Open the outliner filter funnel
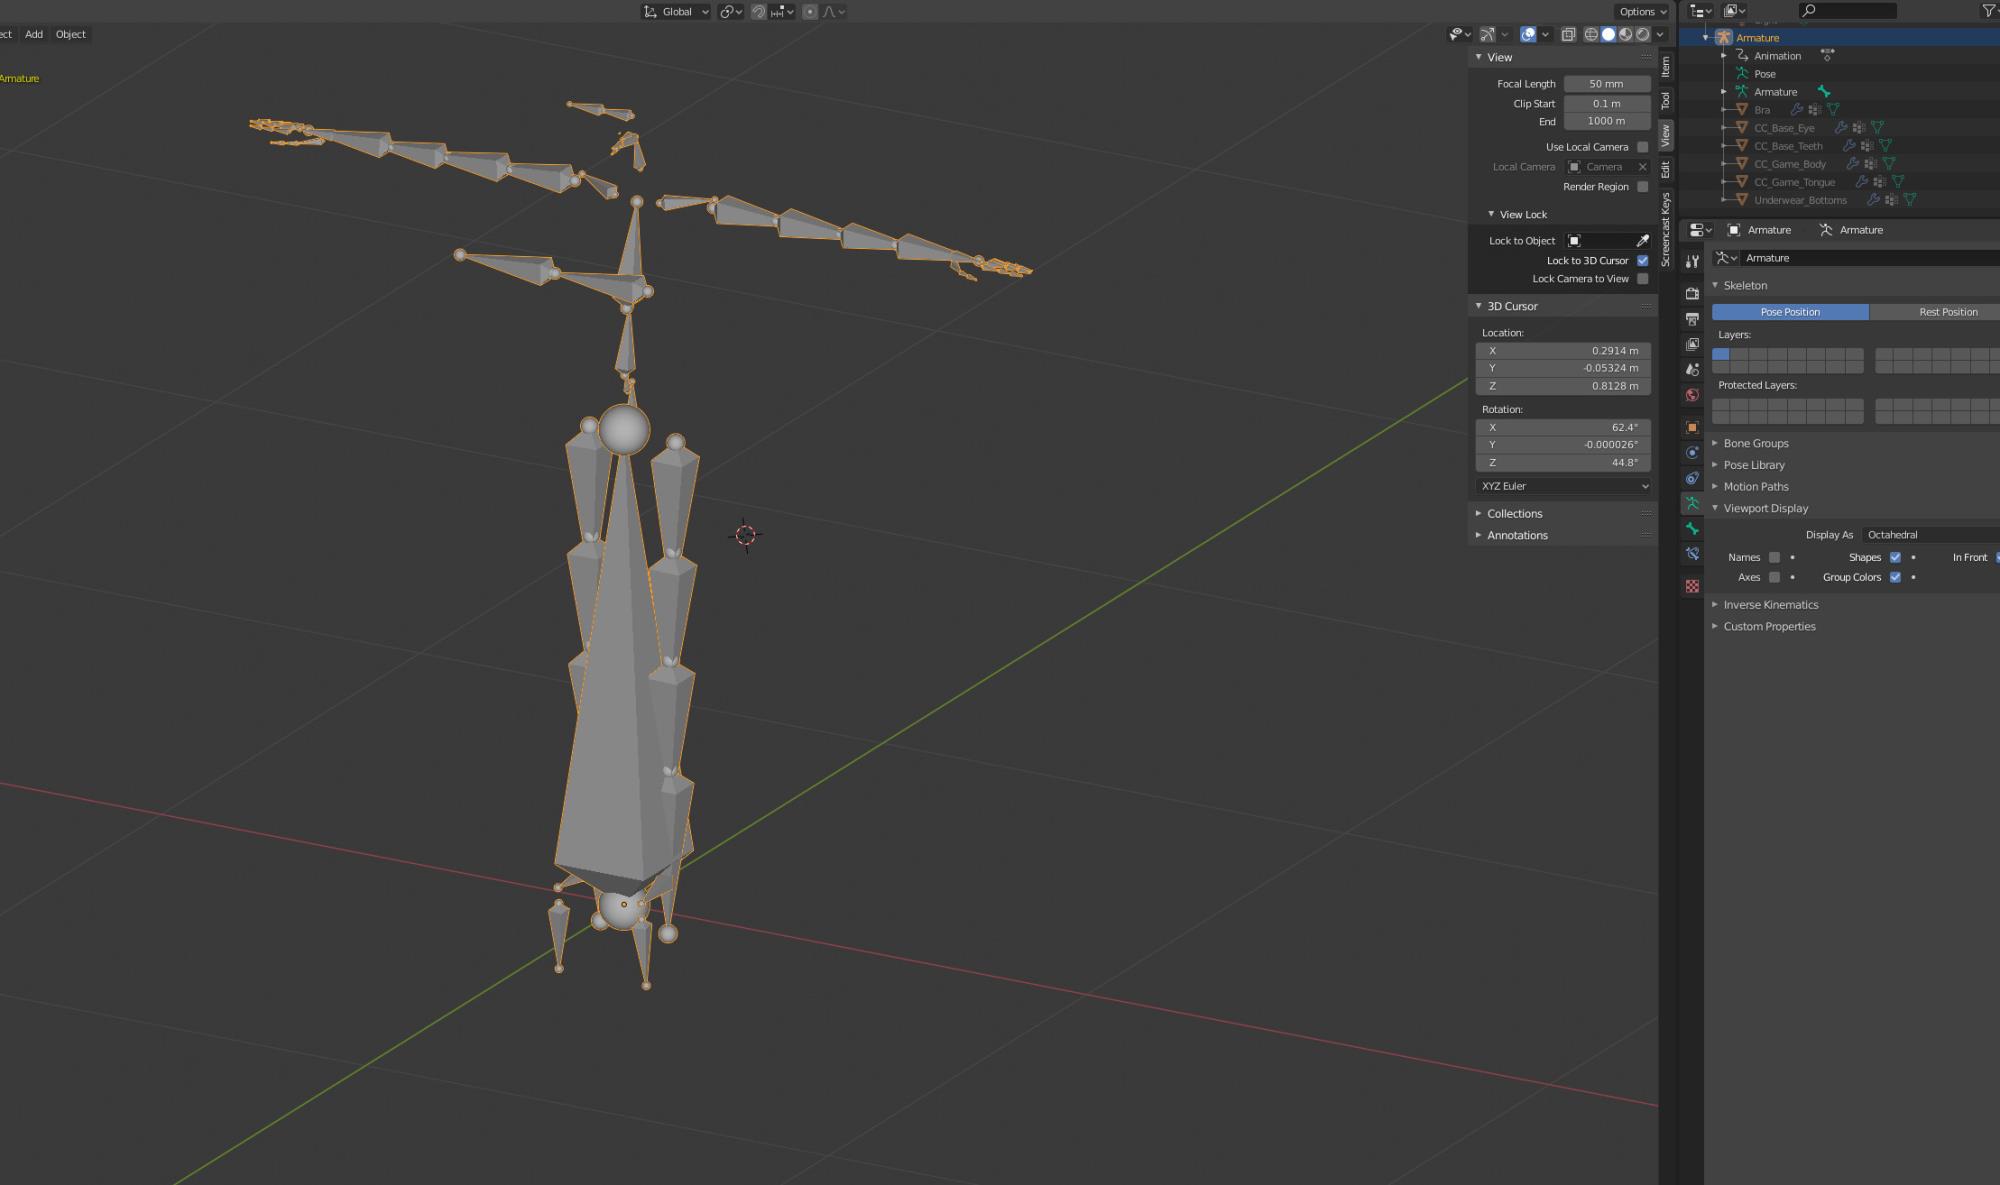 point(1988,11)
